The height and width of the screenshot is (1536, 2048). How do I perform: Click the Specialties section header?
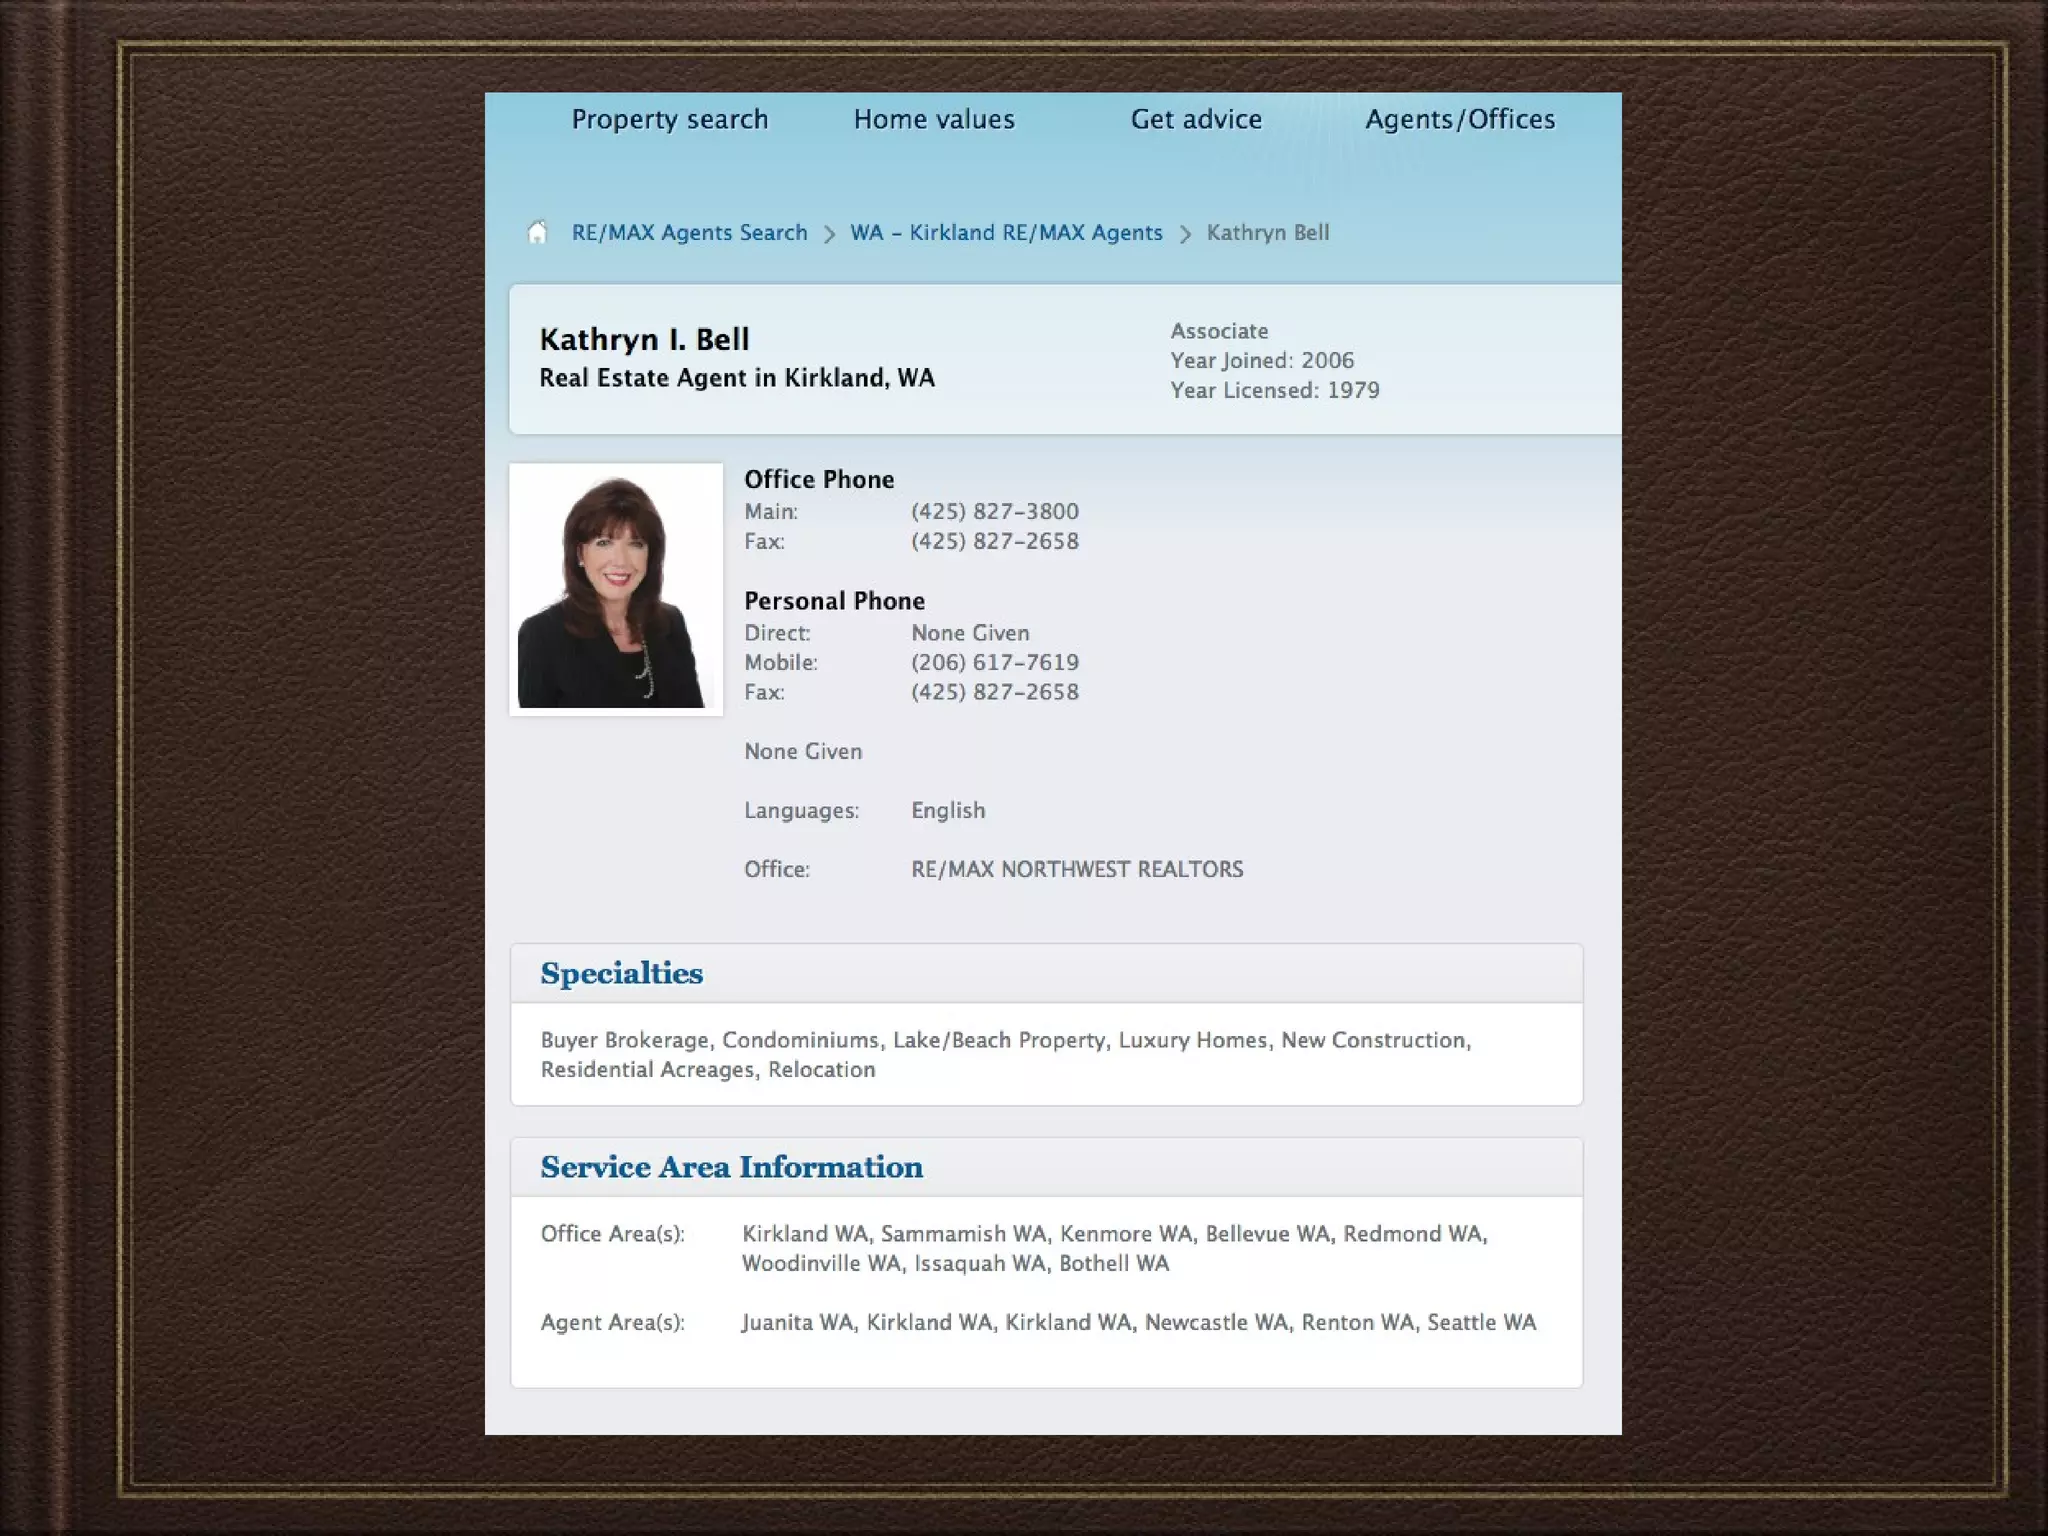point(621,973)
